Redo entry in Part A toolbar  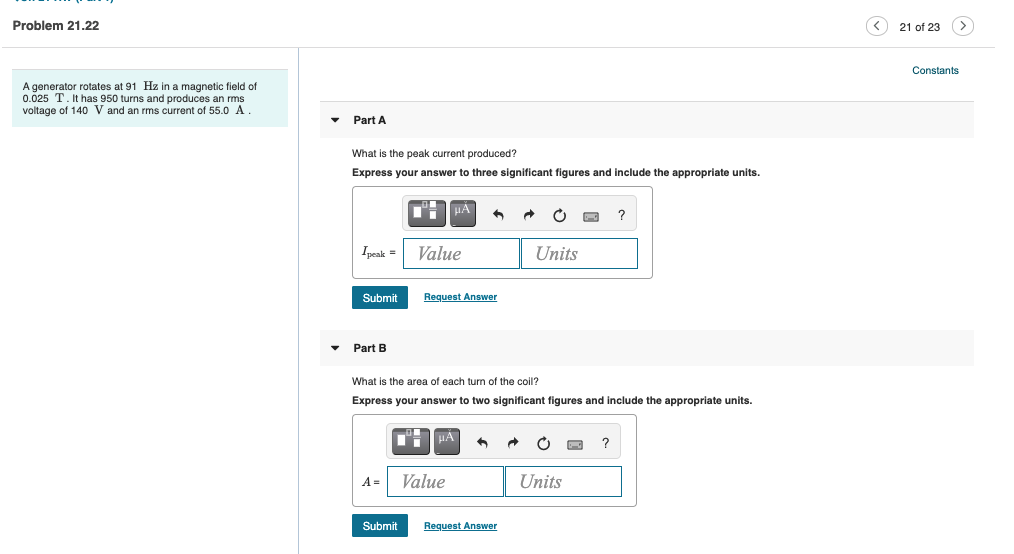[x=529, y=215]
